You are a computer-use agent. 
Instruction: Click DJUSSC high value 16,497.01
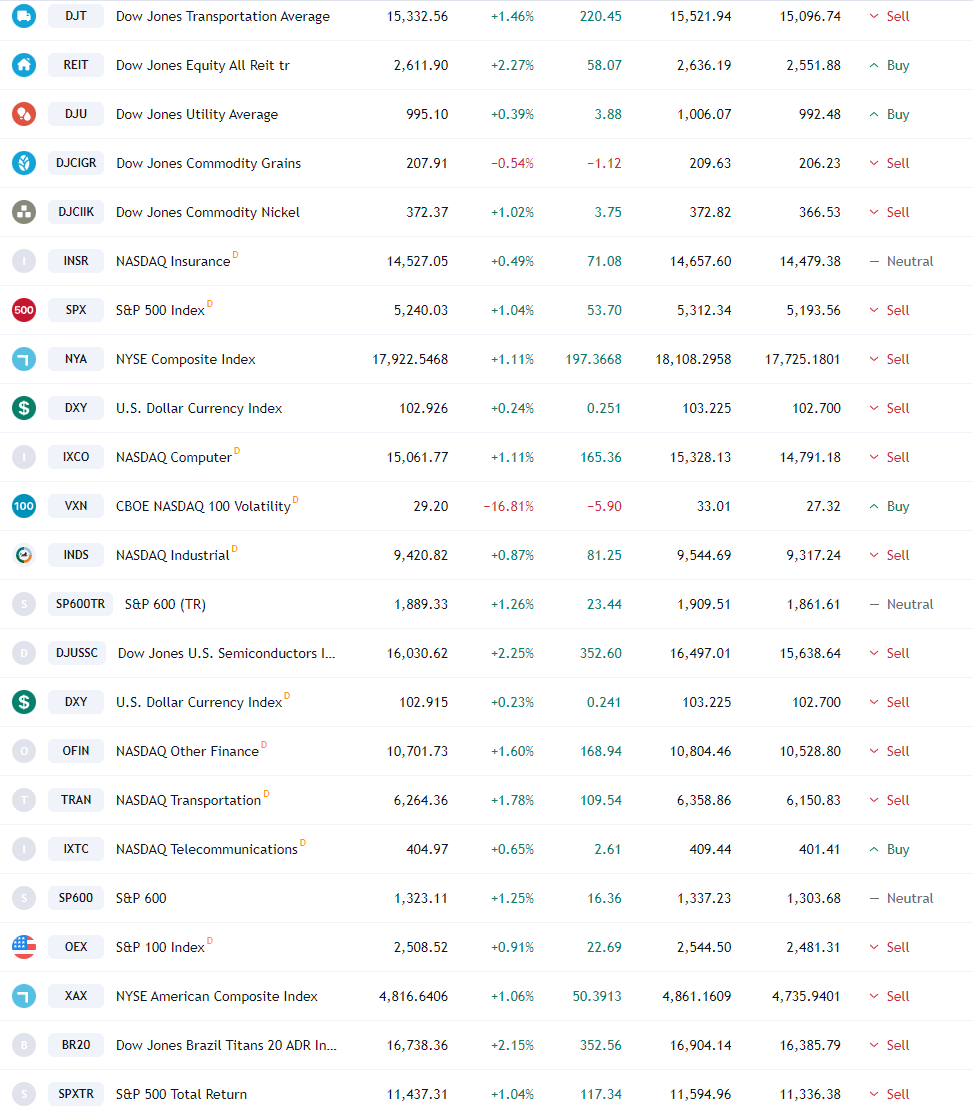click(700, 653)
